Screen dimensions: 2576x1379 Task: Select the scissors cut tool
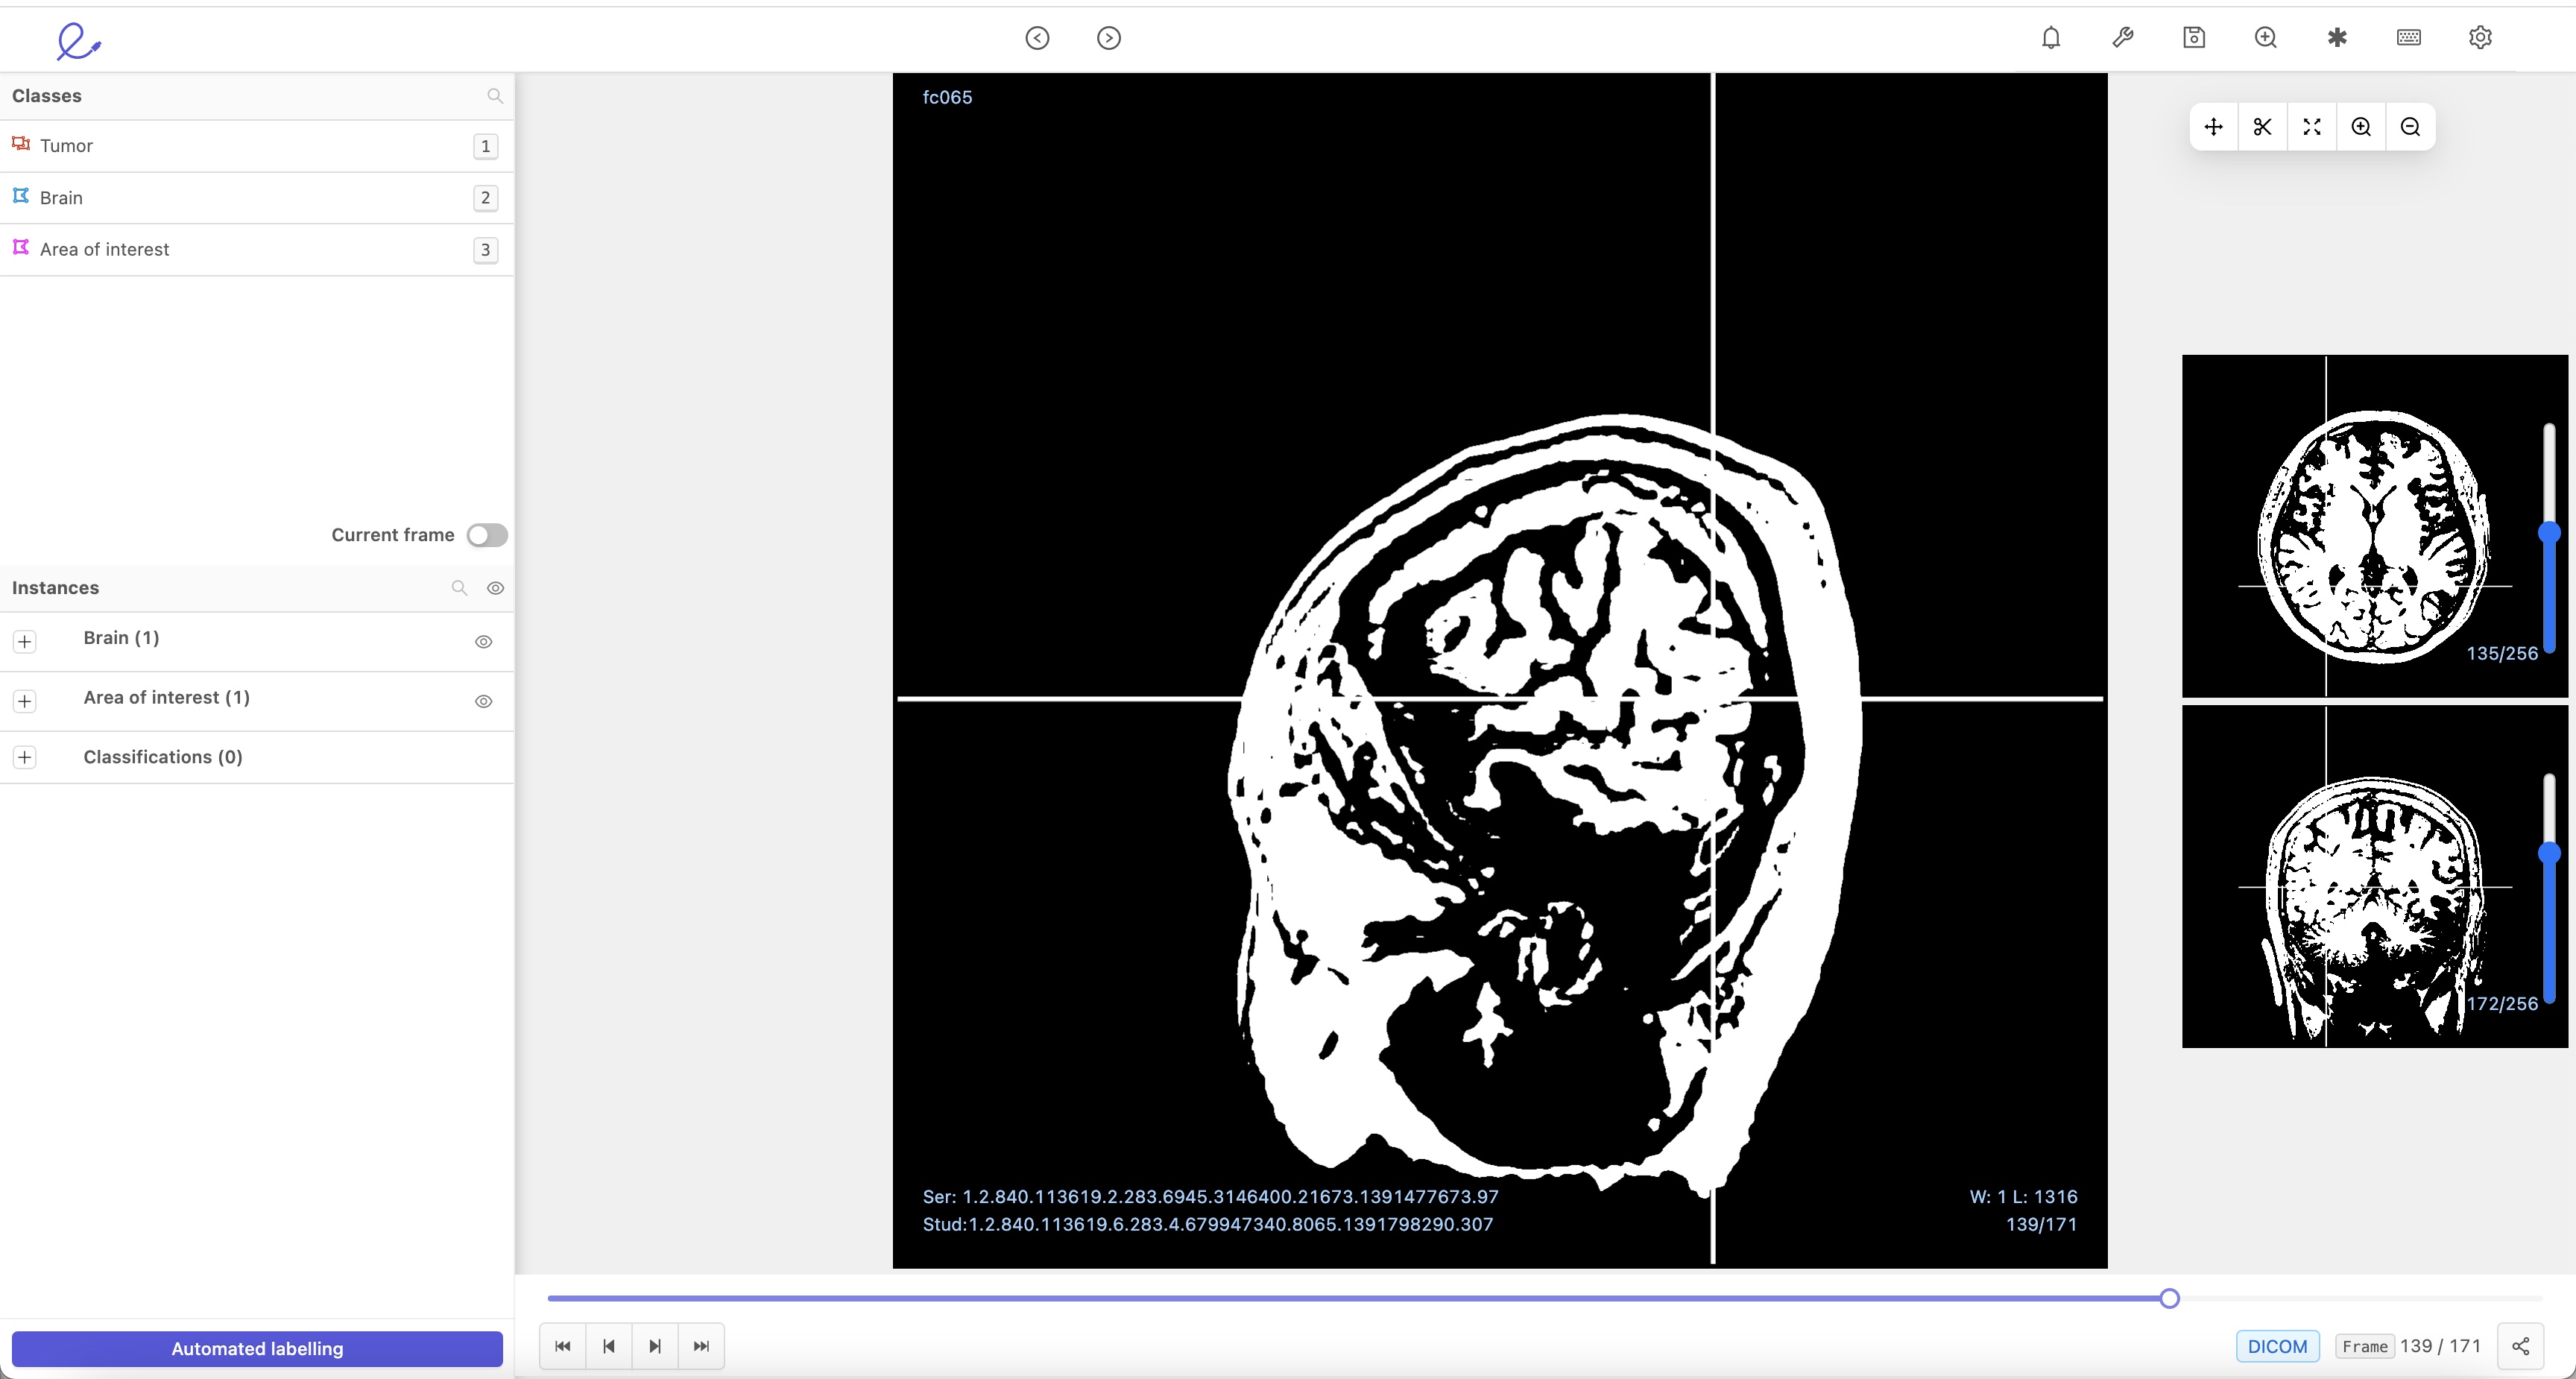[x=2262, y=127]
